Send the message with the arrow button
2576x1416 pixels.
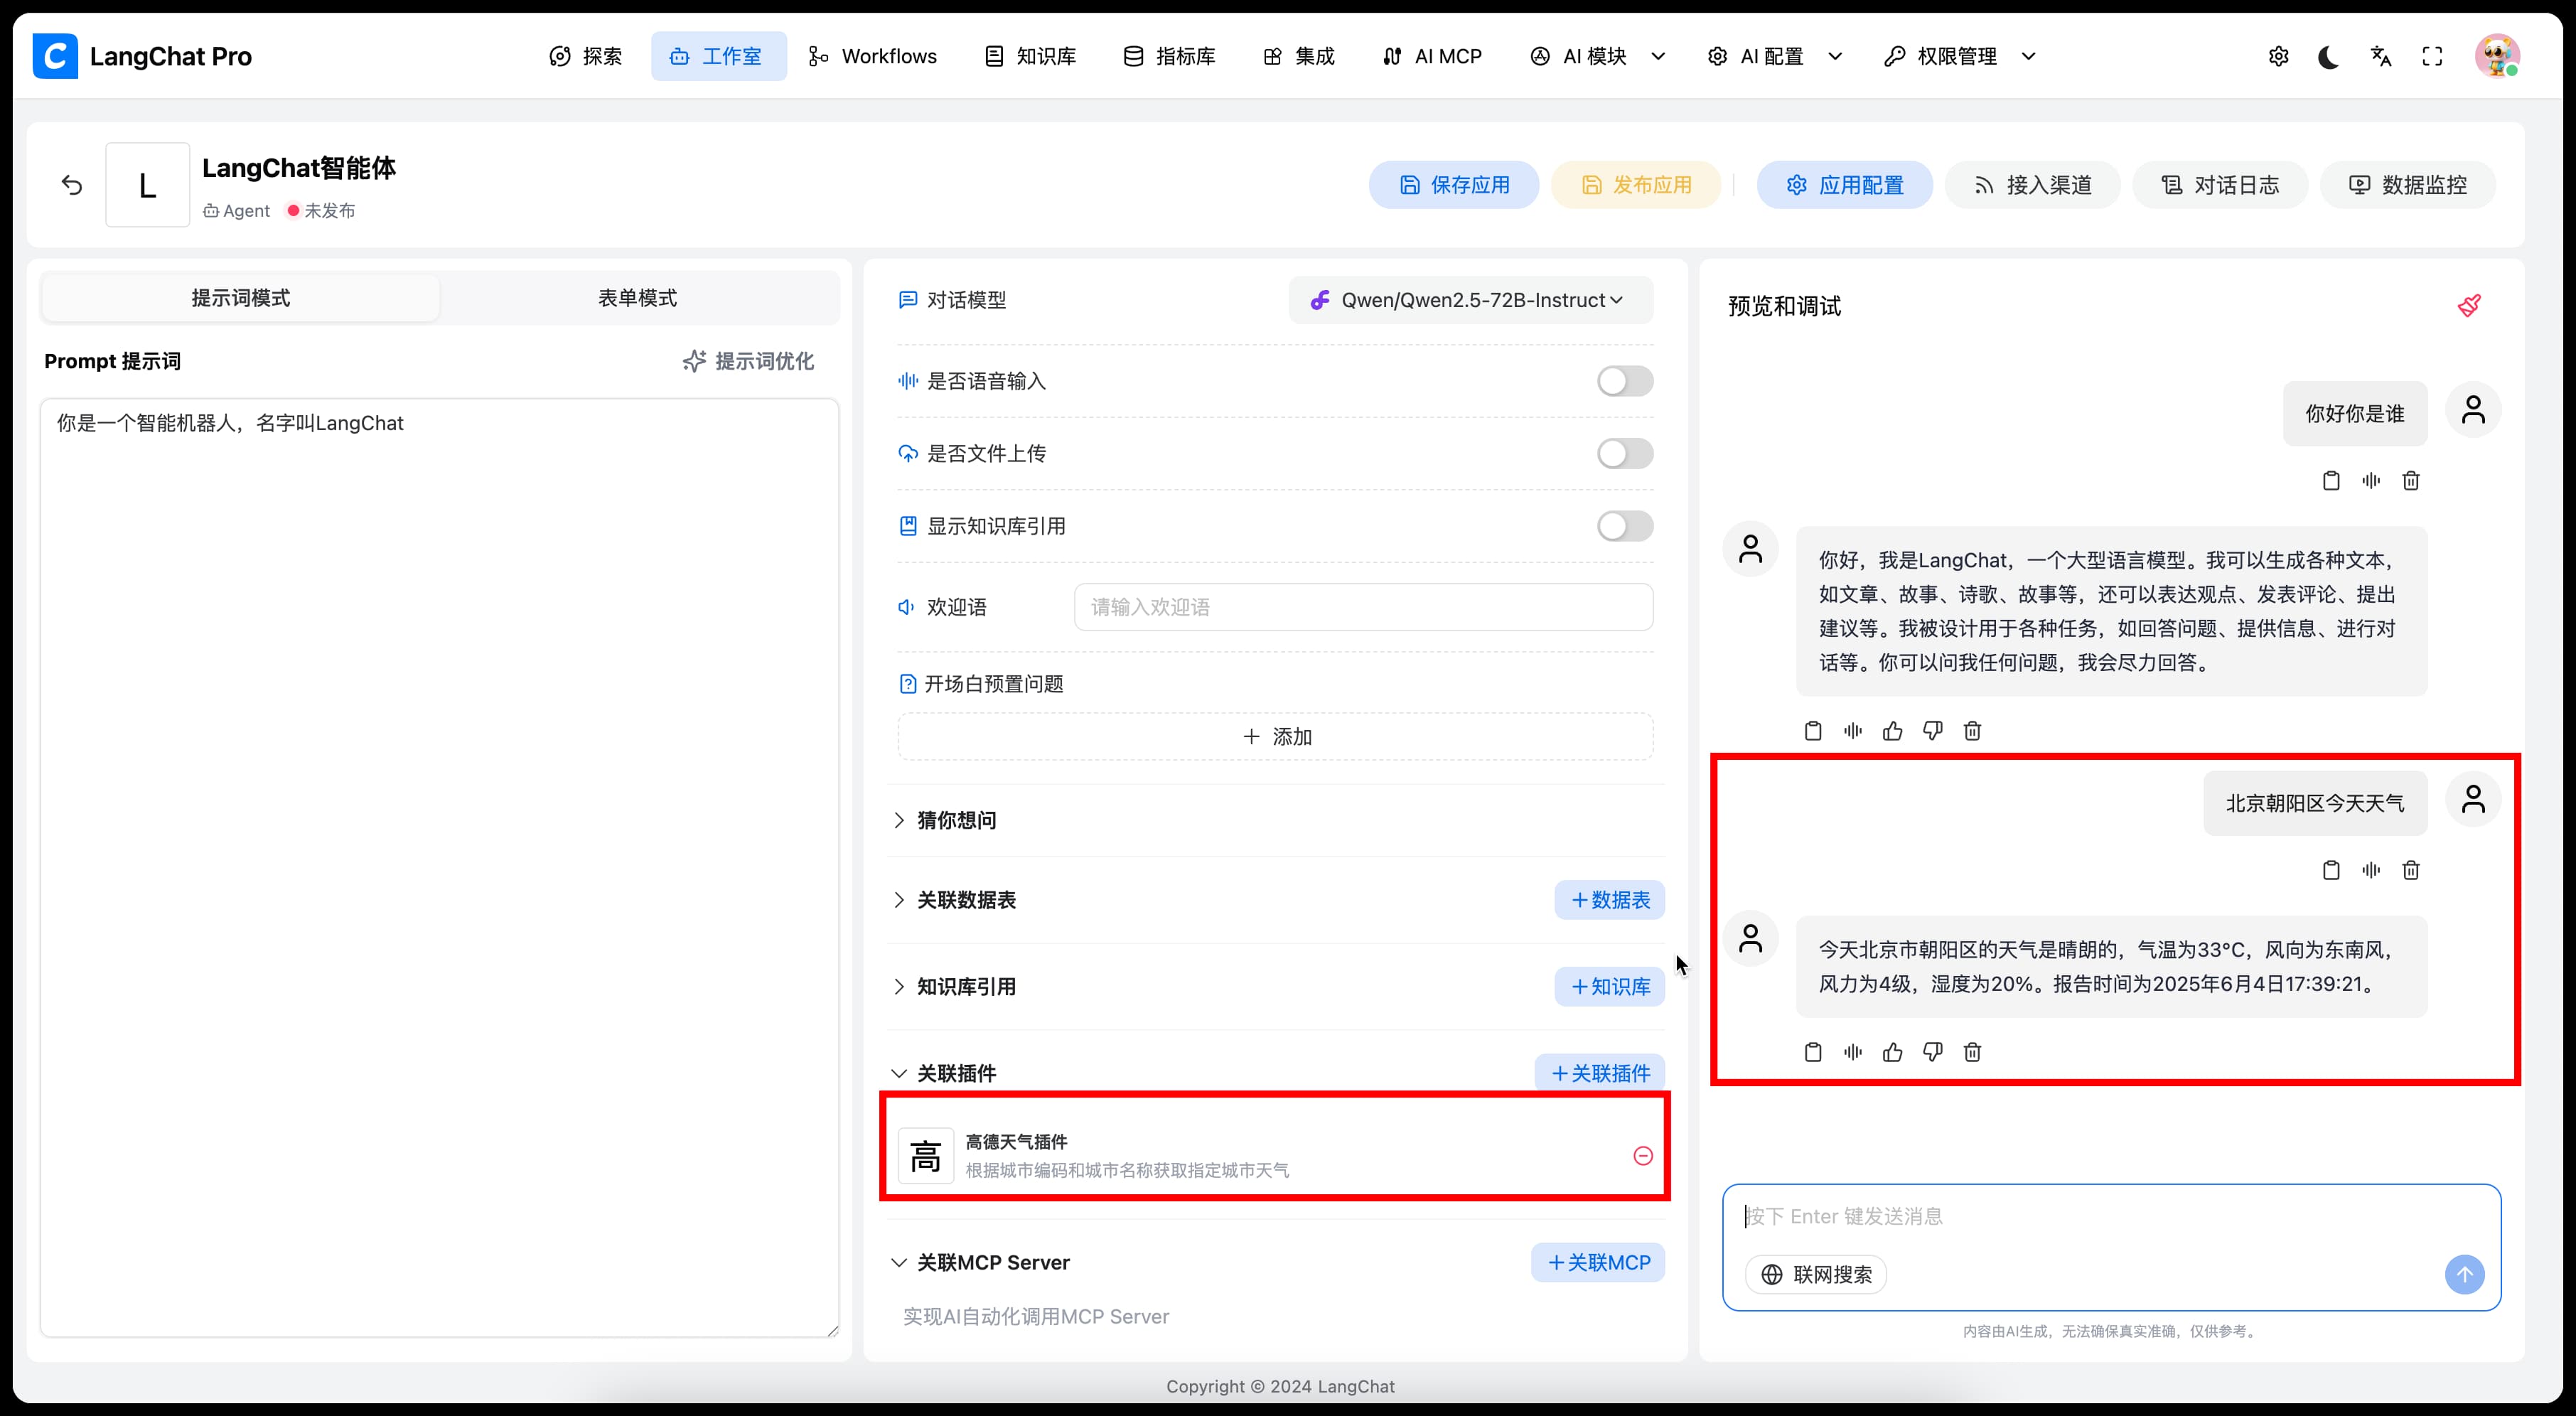[2465, 1275]
